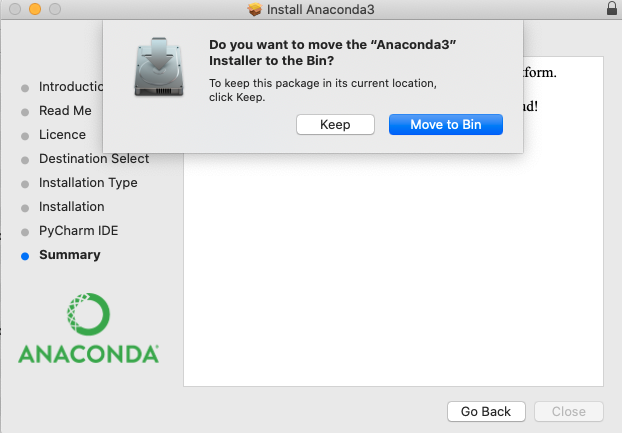Click the ANACONDA wordmark text
622x433 pixels.
(x=88, y=354)
